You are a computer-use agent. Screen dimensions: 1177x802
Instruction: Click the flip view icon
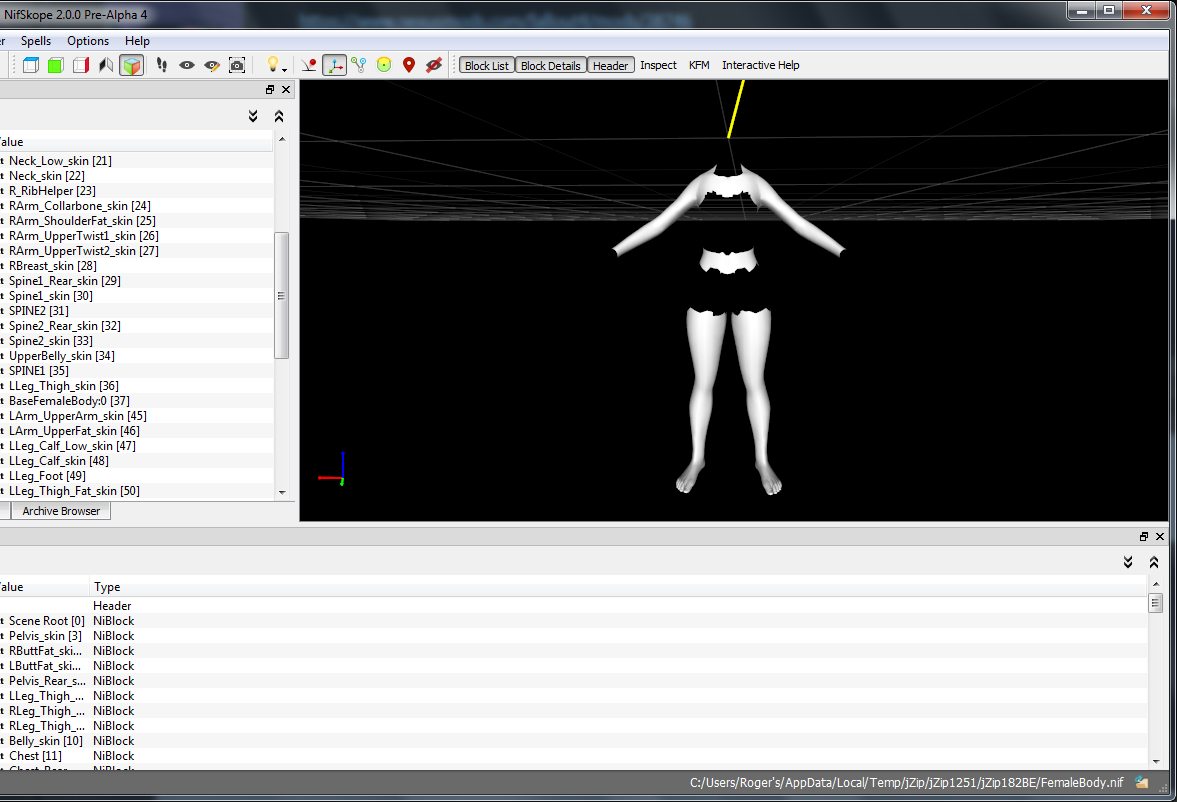click(x=106, y=65)
